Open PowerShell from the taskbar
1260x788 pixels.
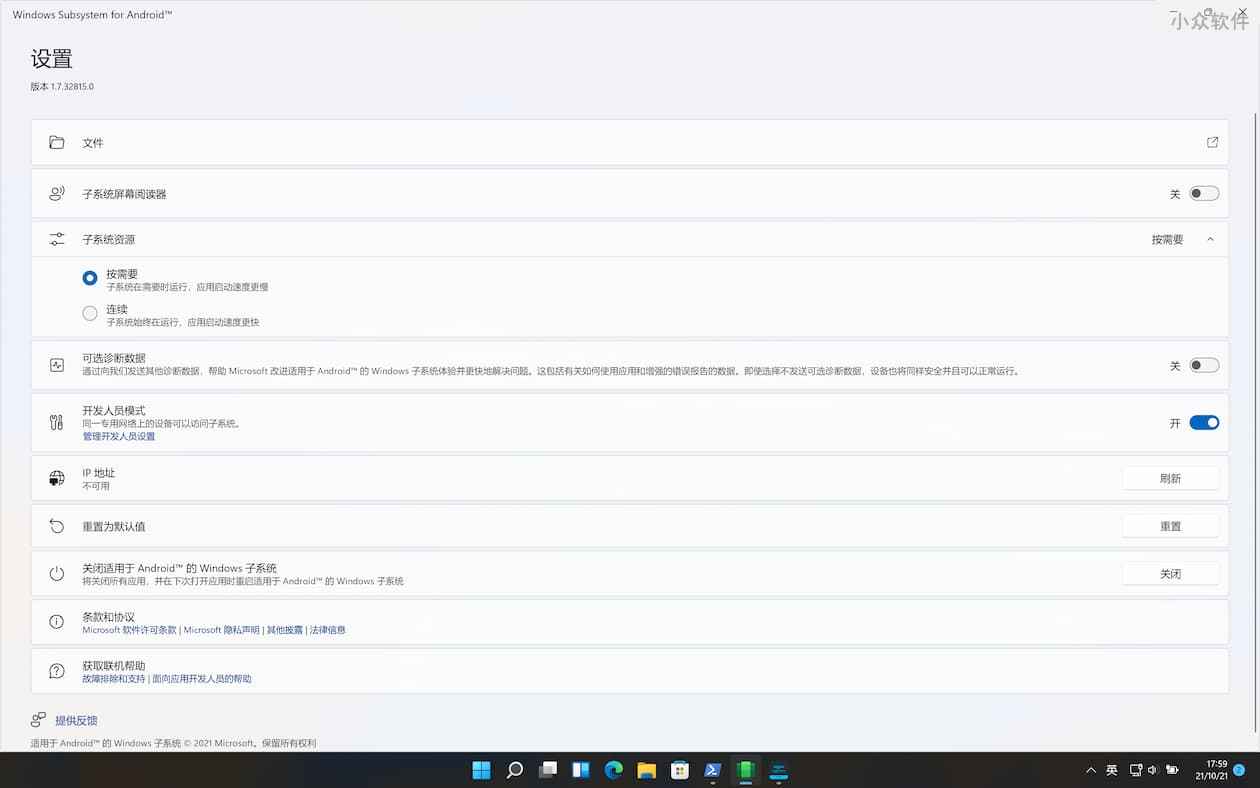point(713,770)
